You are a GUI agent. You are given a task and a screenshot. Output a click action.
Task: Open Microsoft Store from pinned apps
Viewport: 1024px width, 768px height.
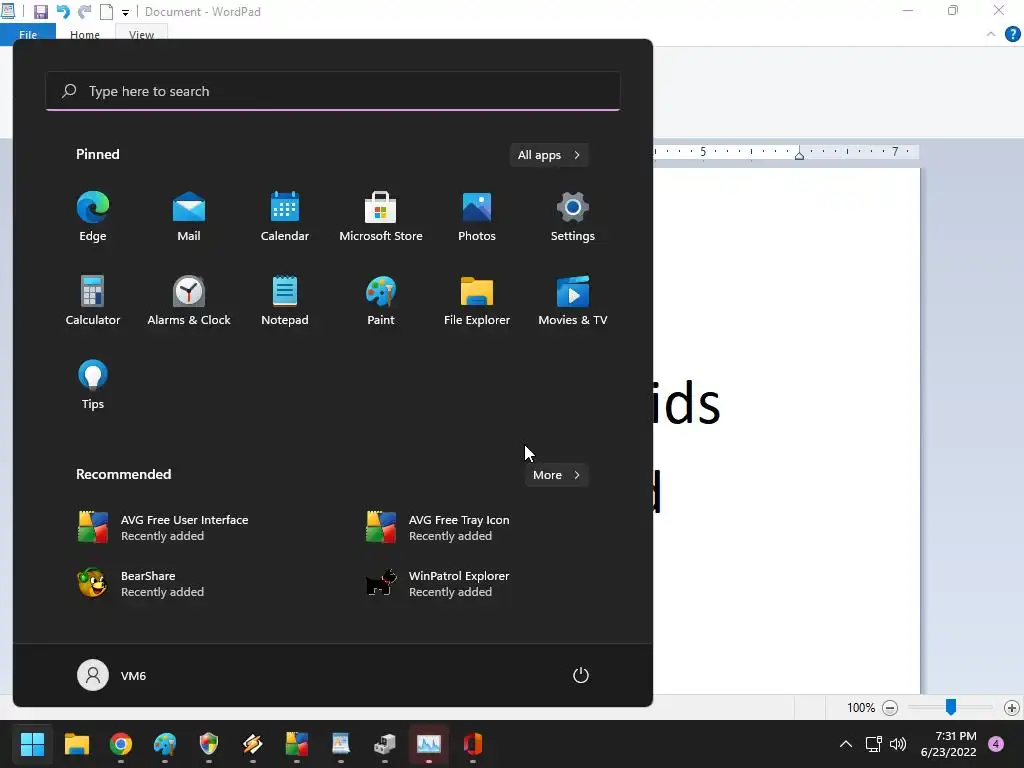point(381,216)
